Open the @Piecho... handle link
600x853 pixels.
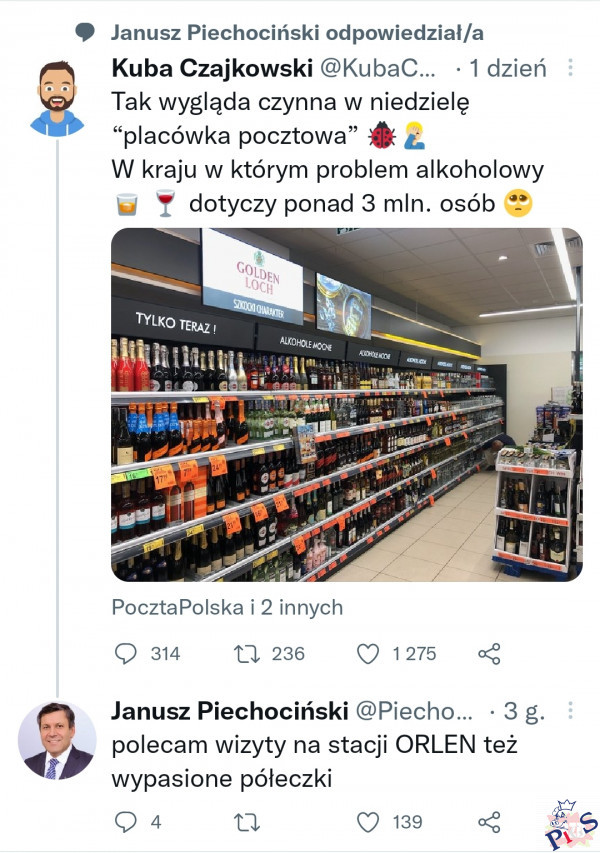[414, 710]
